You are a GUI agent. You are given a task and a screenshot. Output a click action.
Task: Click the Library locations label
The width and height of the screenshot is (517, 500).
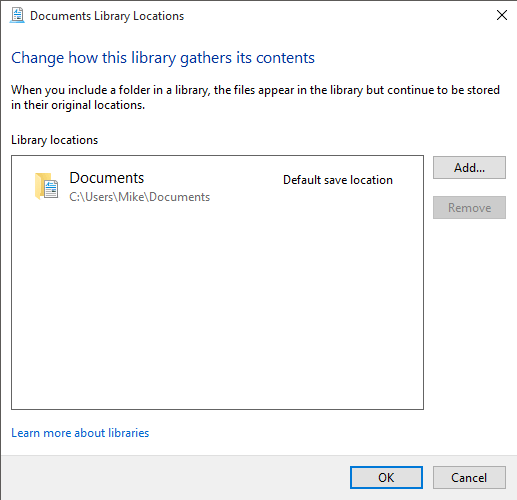(x=54, y=140)
